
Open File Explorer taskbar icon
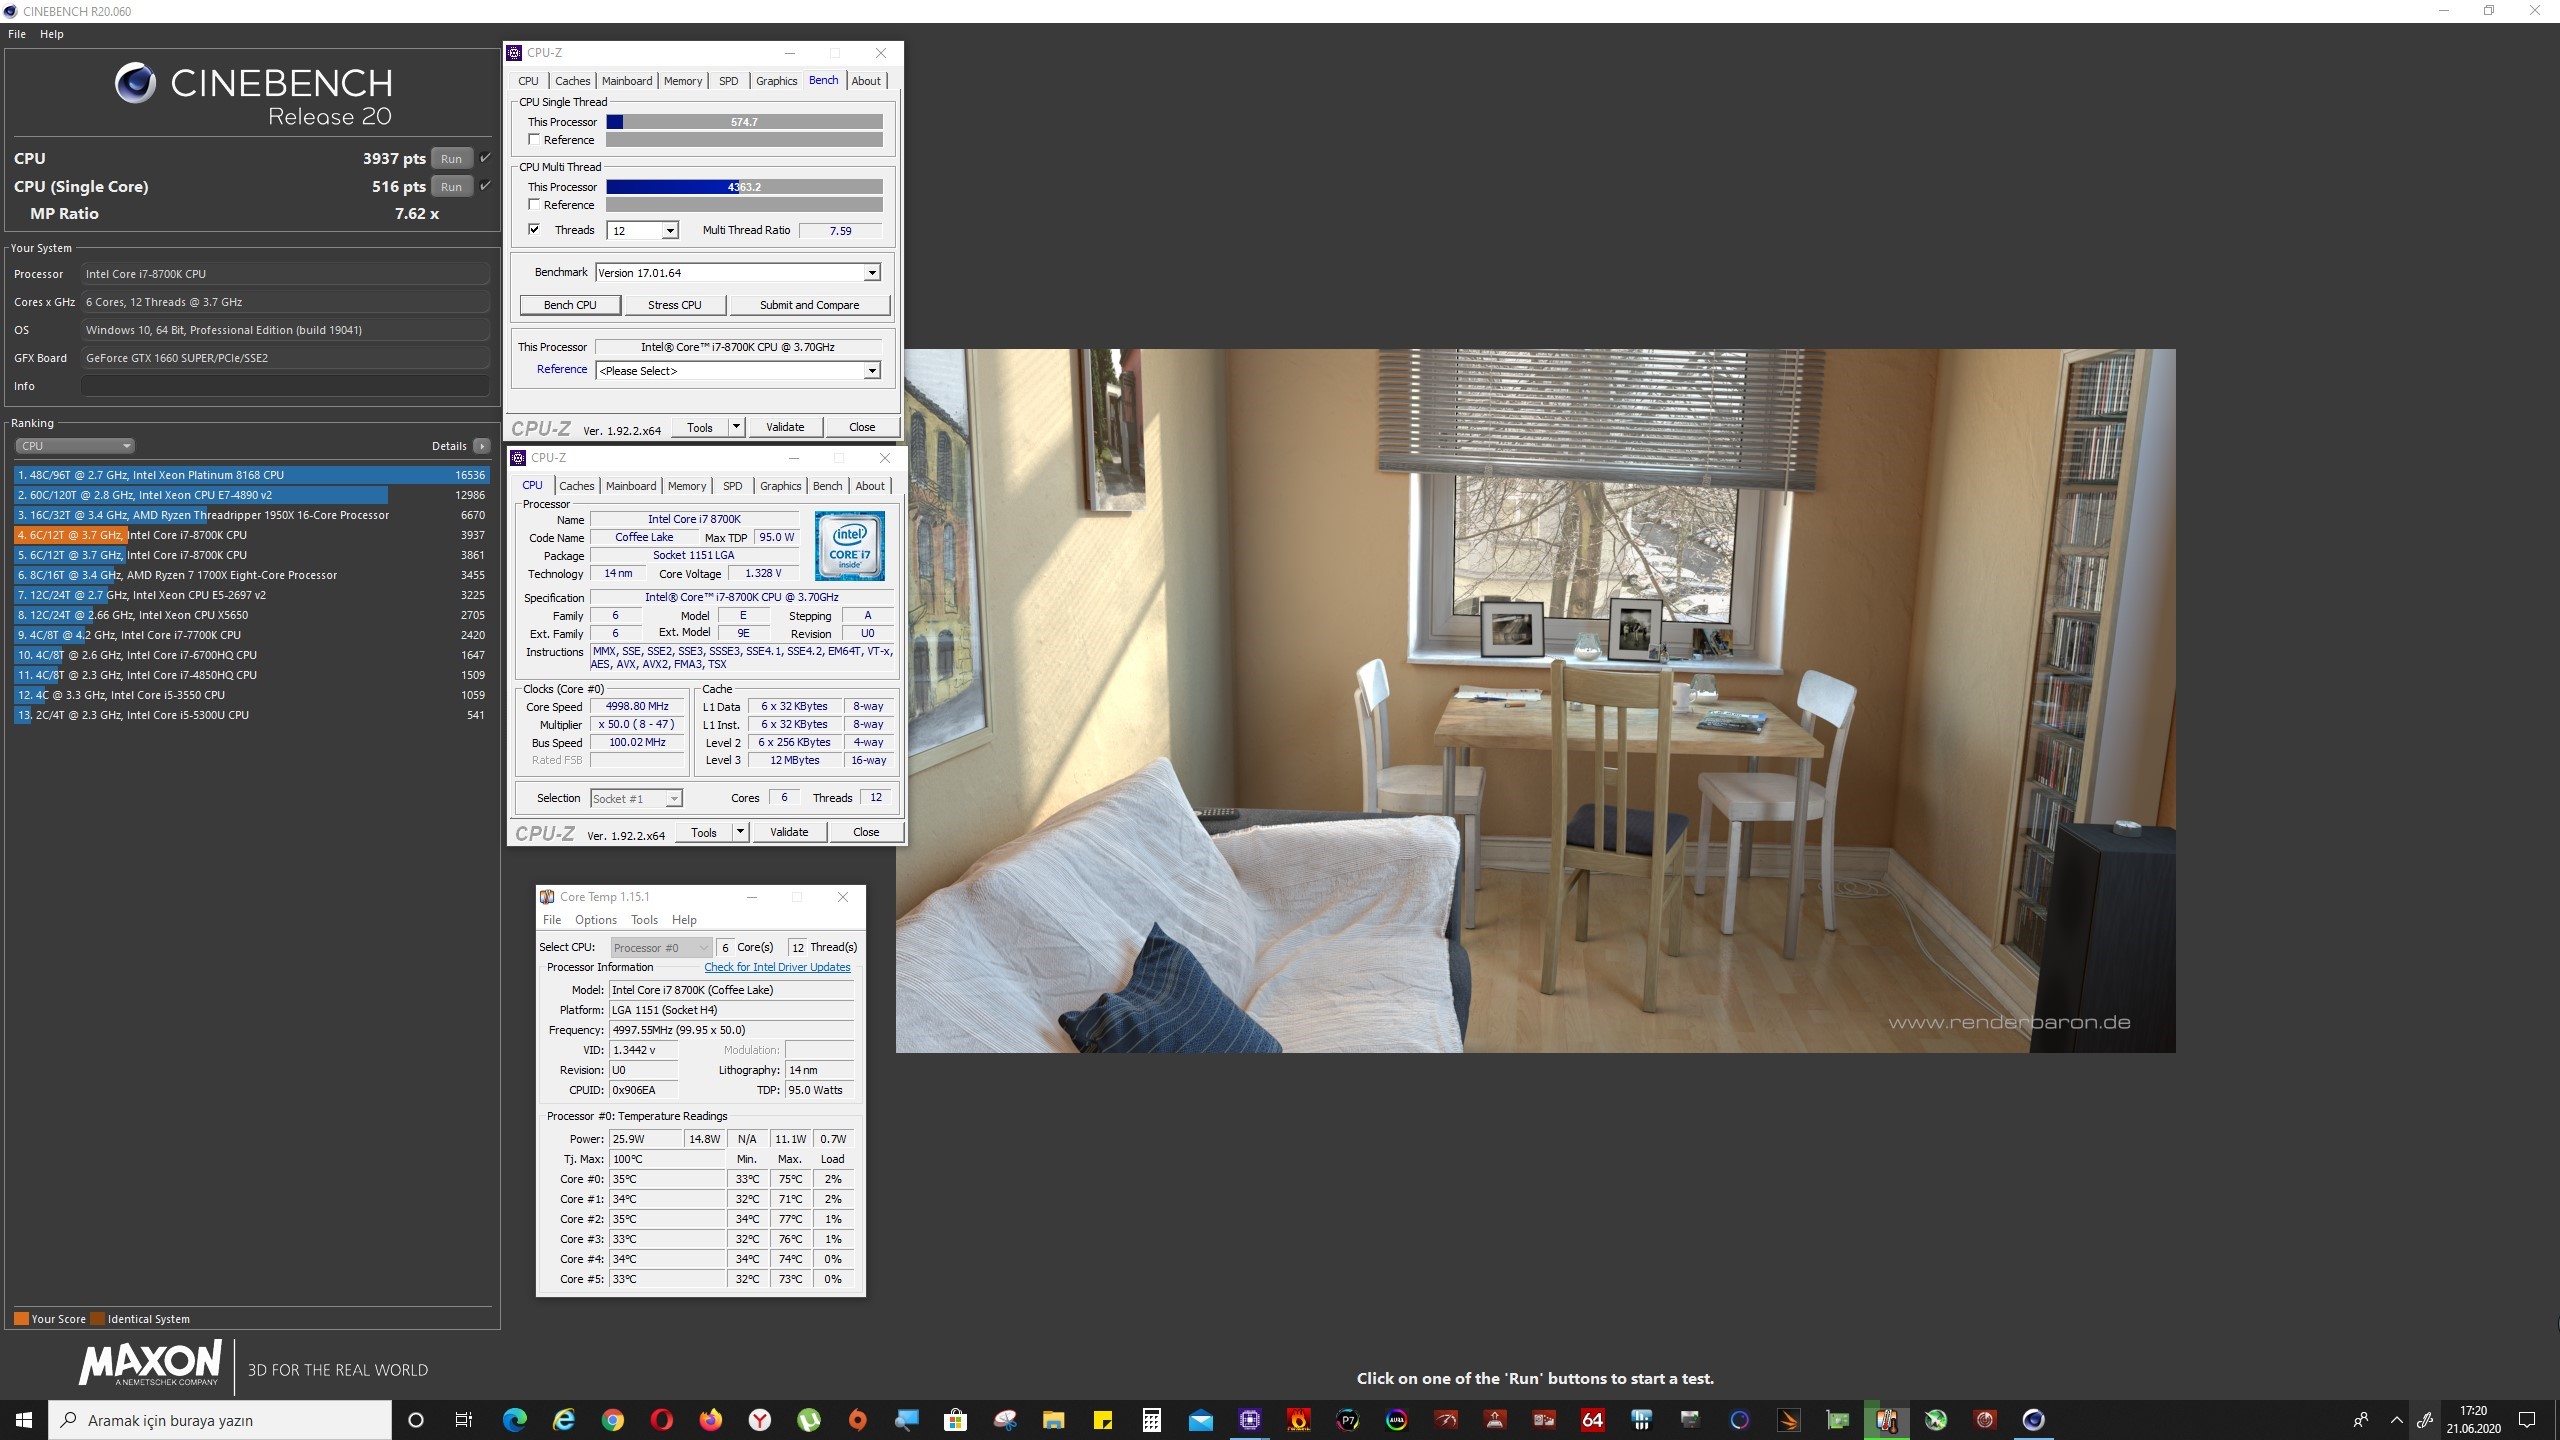1054,1419
